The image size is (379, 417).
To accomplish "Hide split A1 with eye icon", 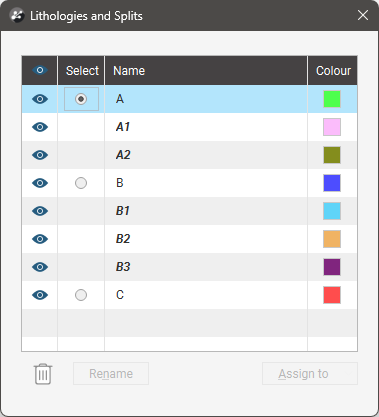I will pos(40,127).
